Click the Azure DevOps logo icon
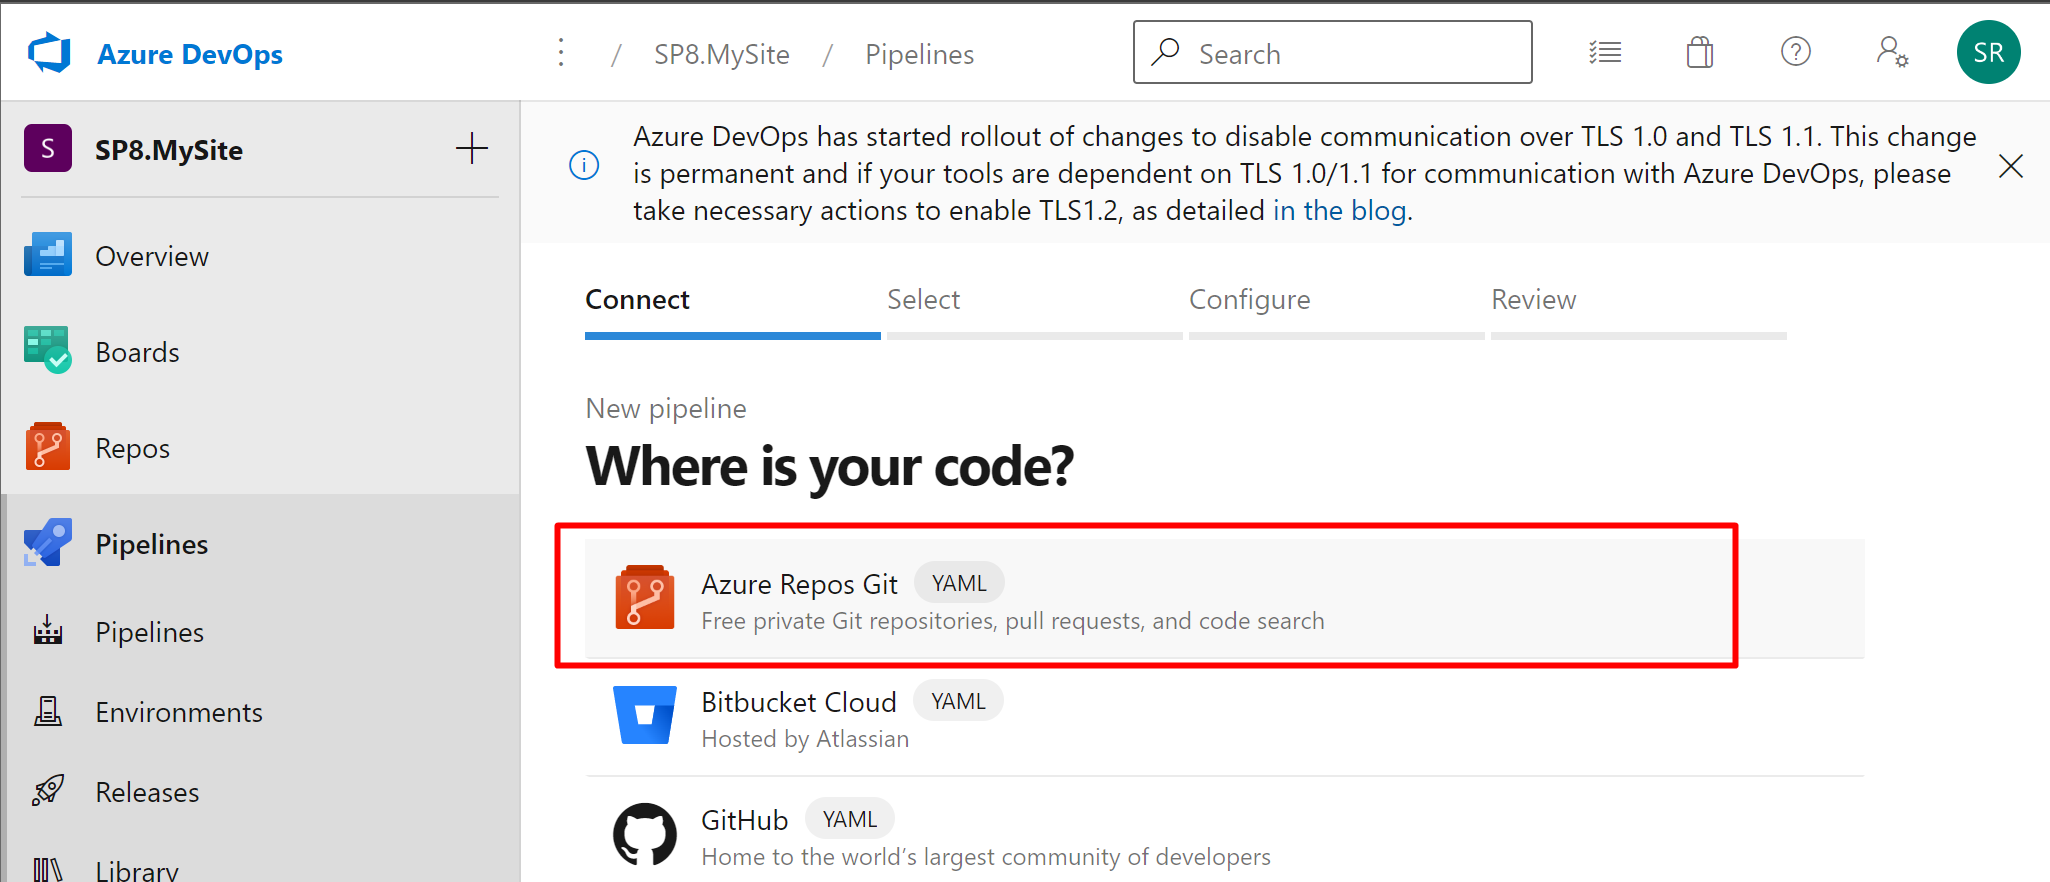Screen dimensions: 2050x882 tap(49, 53)
